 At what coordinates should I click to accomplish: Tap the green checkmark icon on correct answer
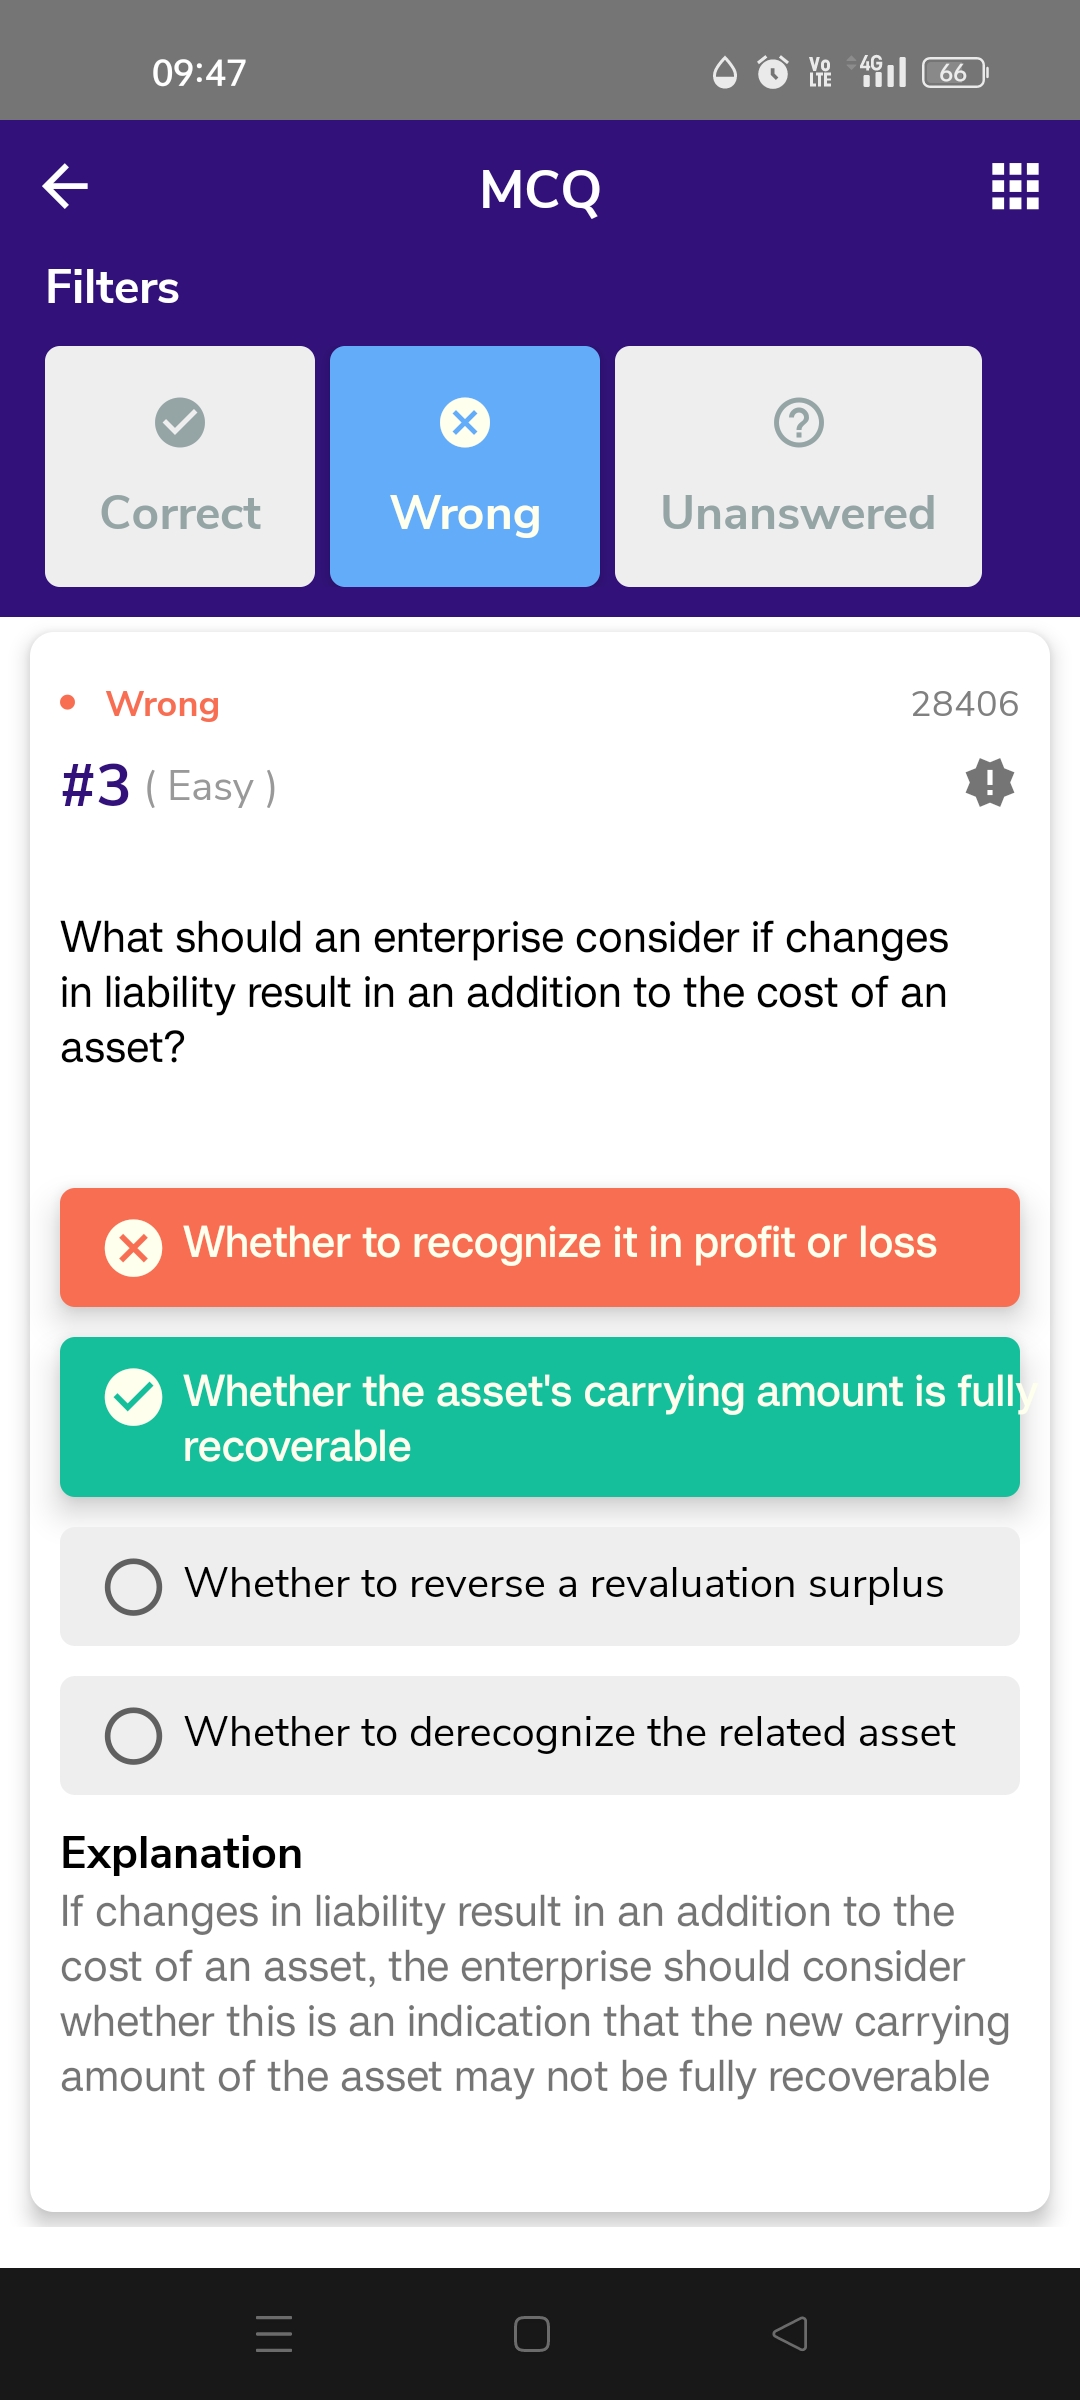coord(133,1397)
